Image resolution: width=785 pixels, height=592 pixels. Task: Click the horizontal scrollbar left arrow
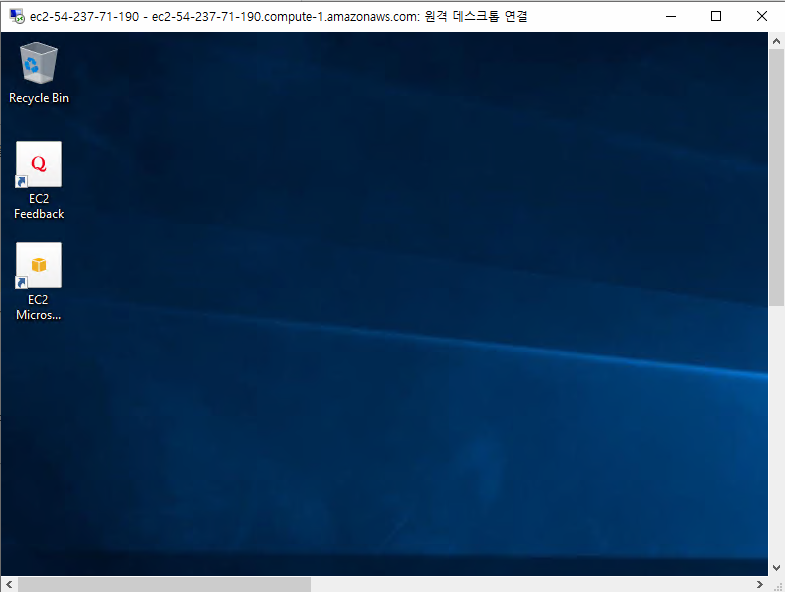click(x=9, y=584)
